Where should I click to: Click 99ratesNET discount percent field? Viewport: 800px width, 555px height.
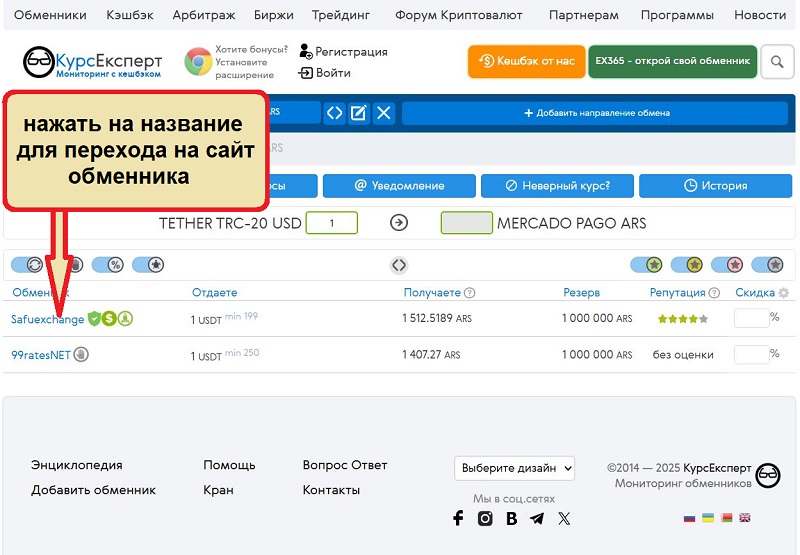click(x=752, y=355)
